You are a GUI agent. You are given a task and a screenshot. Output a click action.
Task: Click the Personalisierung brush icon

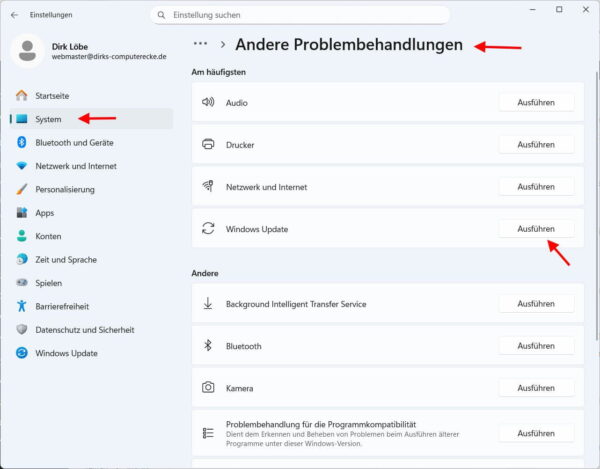22,189
